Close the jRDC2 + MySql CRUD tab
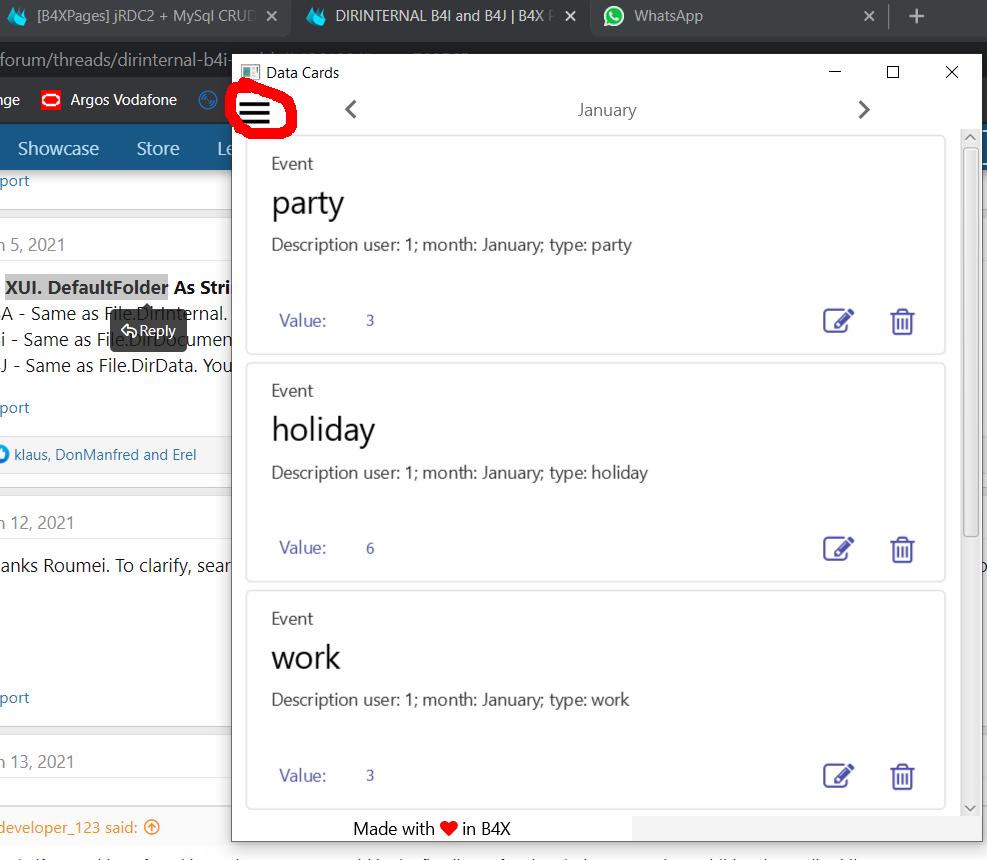Image resolution: width=987 pixels, height=860 pixels. 271,16
